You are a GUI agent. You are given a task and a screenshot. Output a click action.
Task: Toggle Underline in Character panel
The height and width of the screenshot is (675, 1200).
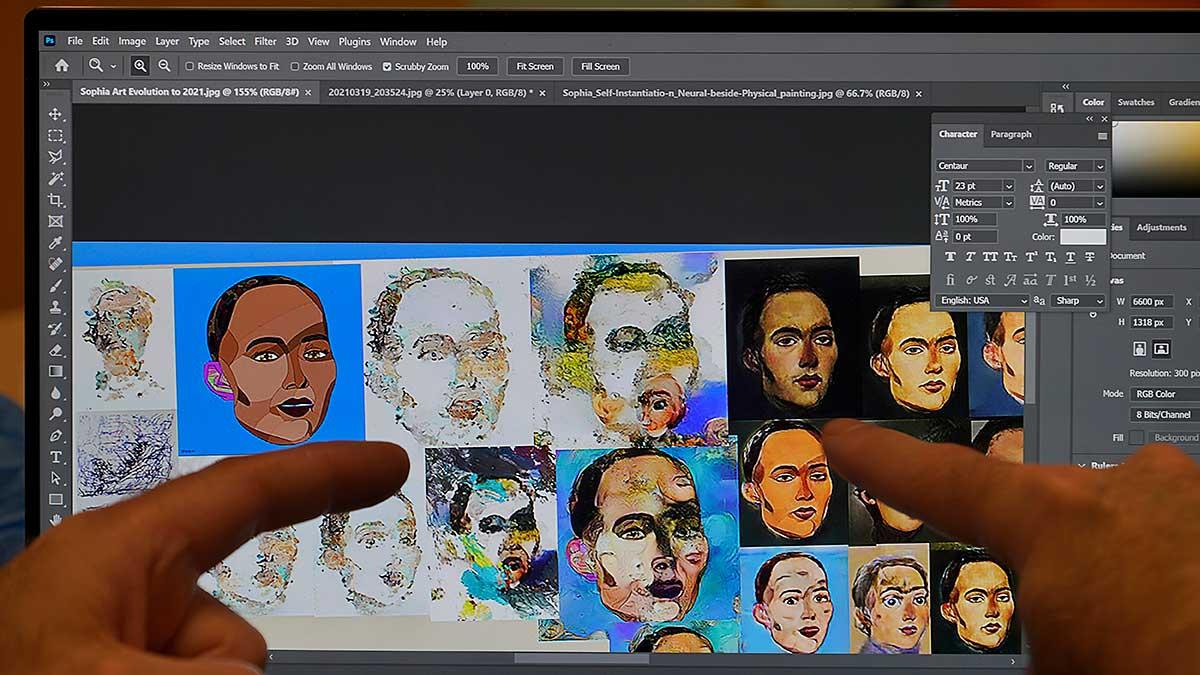[1070, 257]
